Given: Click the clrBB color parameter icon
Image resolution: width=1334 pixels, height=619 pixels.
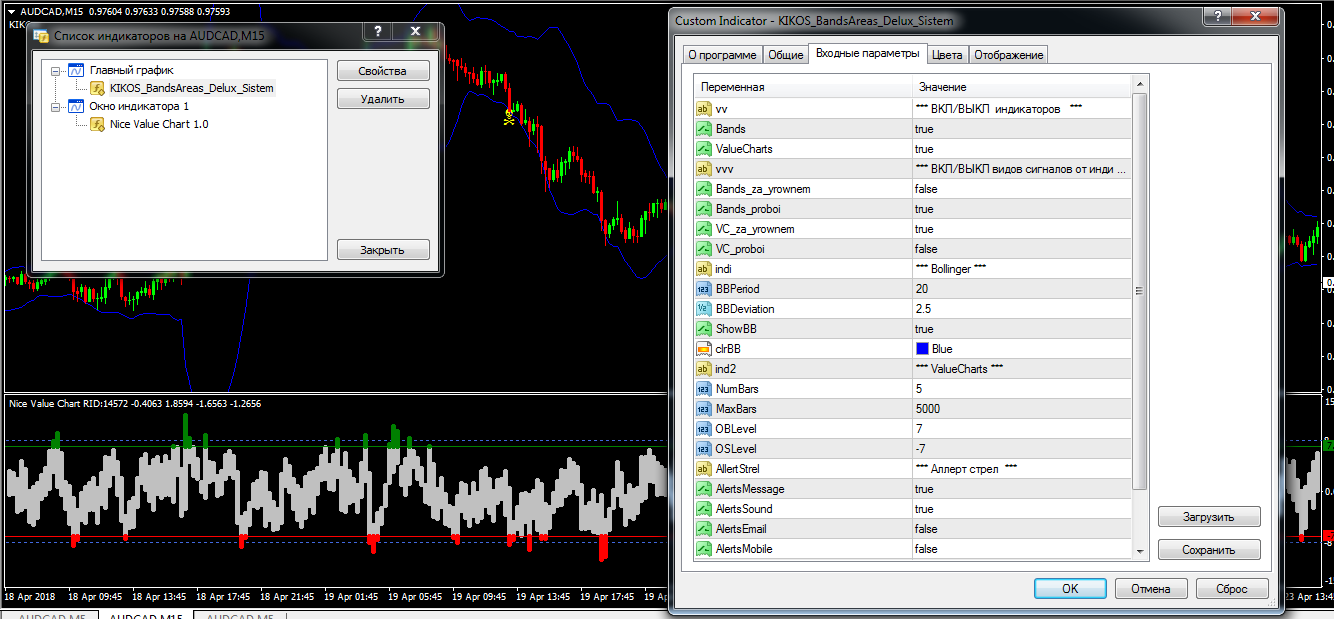Looking at the screenshot, I should 703,349.
